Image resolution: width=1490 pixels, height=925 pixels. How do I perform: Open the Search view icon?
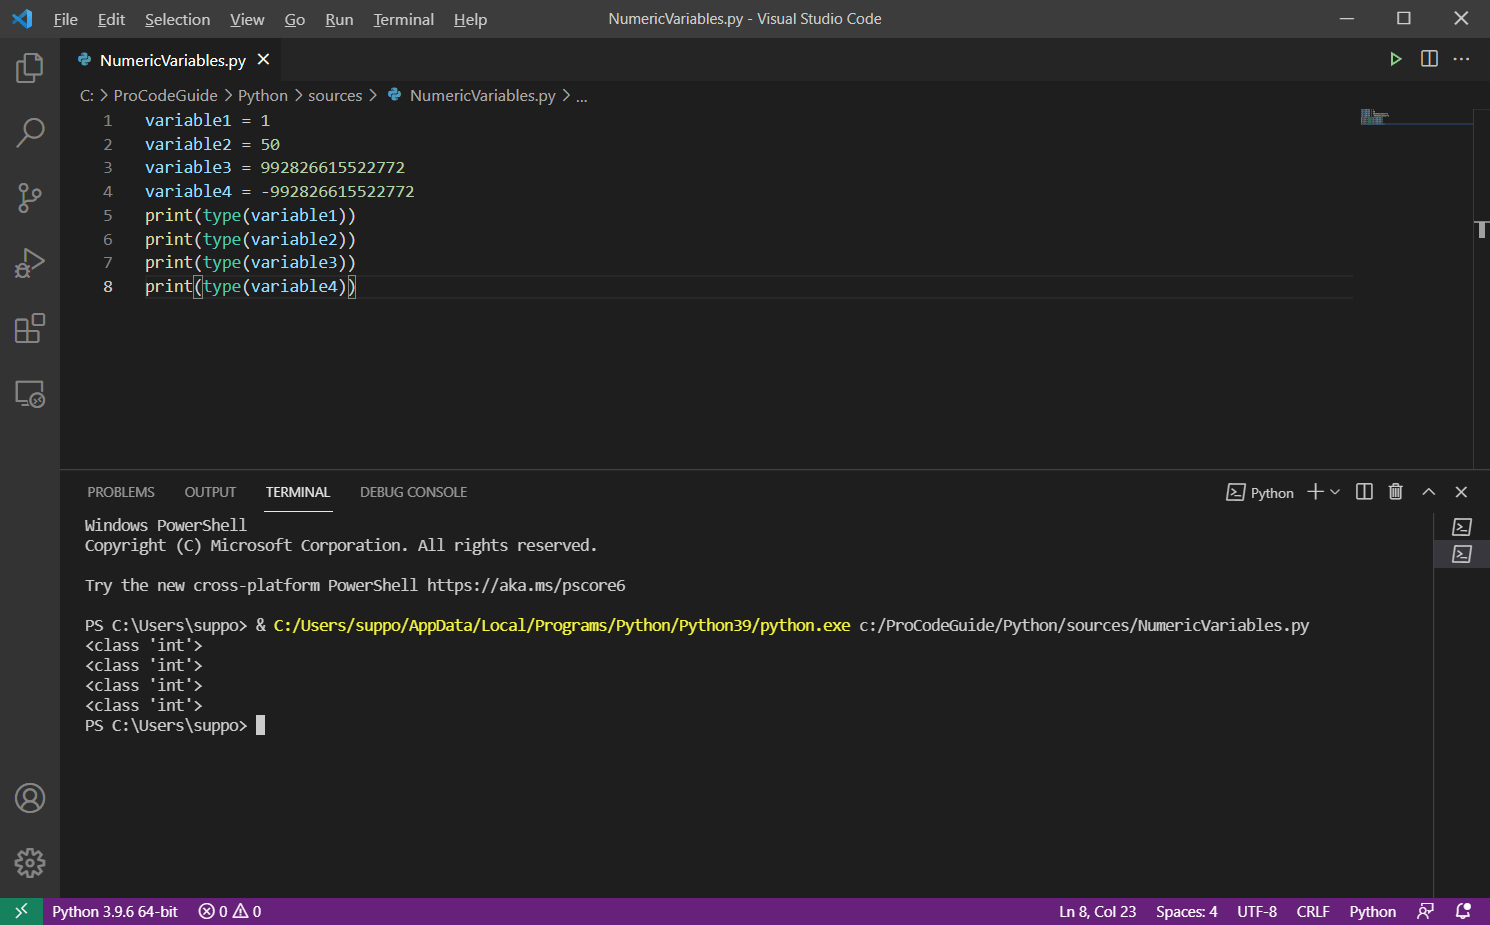click(x=30, y=132)
